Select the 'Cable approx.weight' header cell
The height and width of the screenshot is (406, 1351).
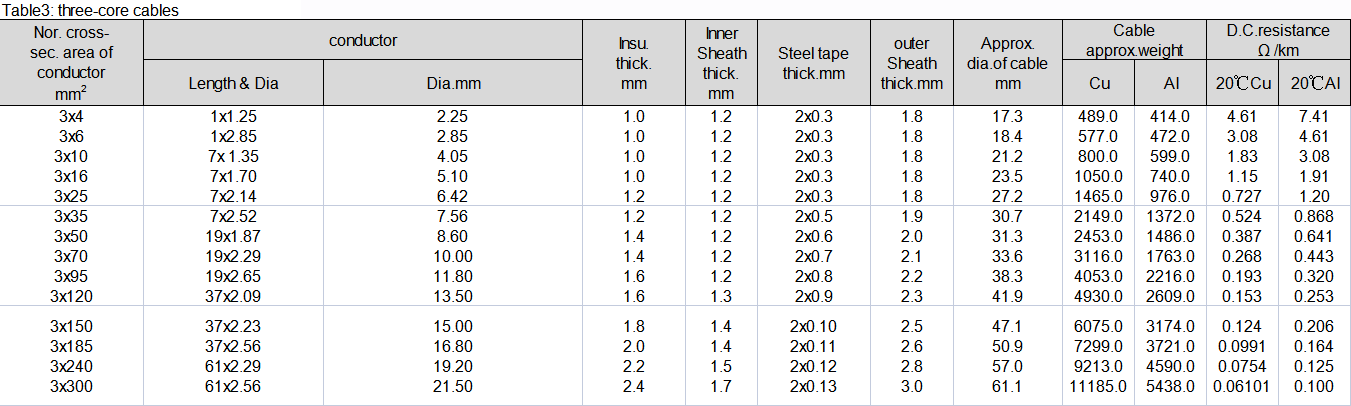click(1134, 40)
